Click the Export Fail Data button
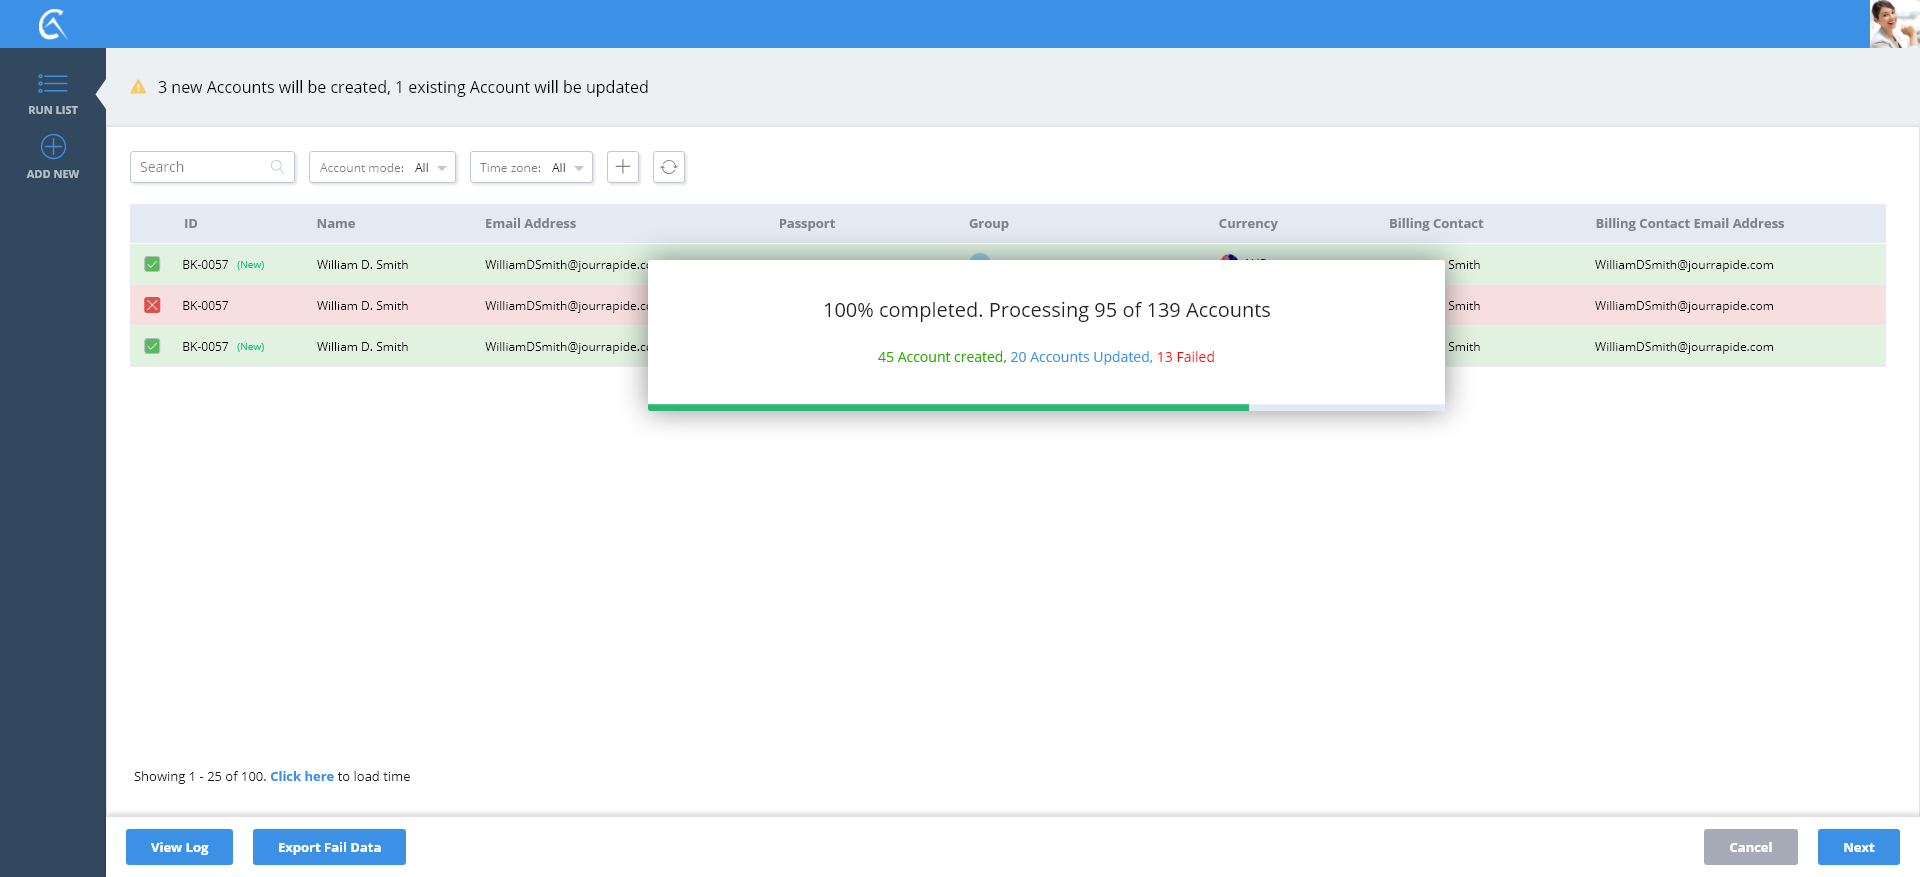This screenshot has height=877, width=1920. click(329, 847)
